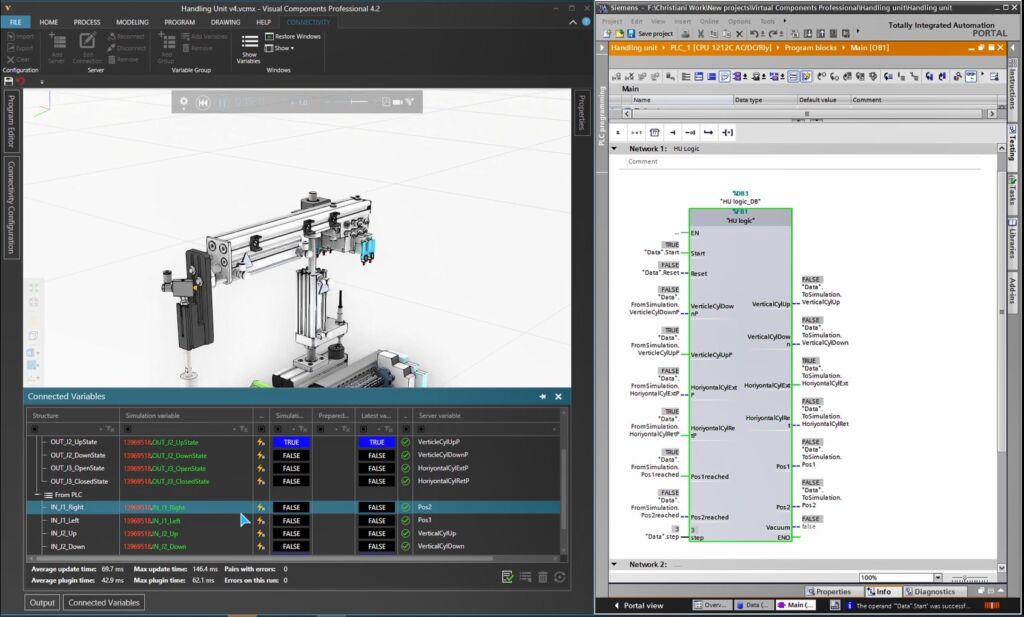This screenshot has height=617, width=1024.
Task: Switch to the MODELING ribbon tab
Action: coord(131,21)
